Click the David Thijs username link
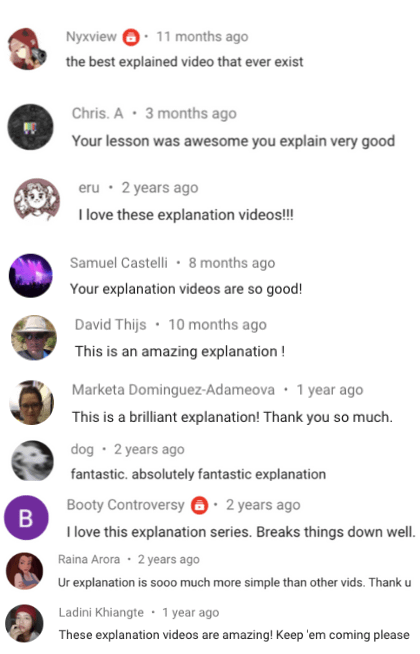Screen dimensions: 420x654 (x=111, y=324)
